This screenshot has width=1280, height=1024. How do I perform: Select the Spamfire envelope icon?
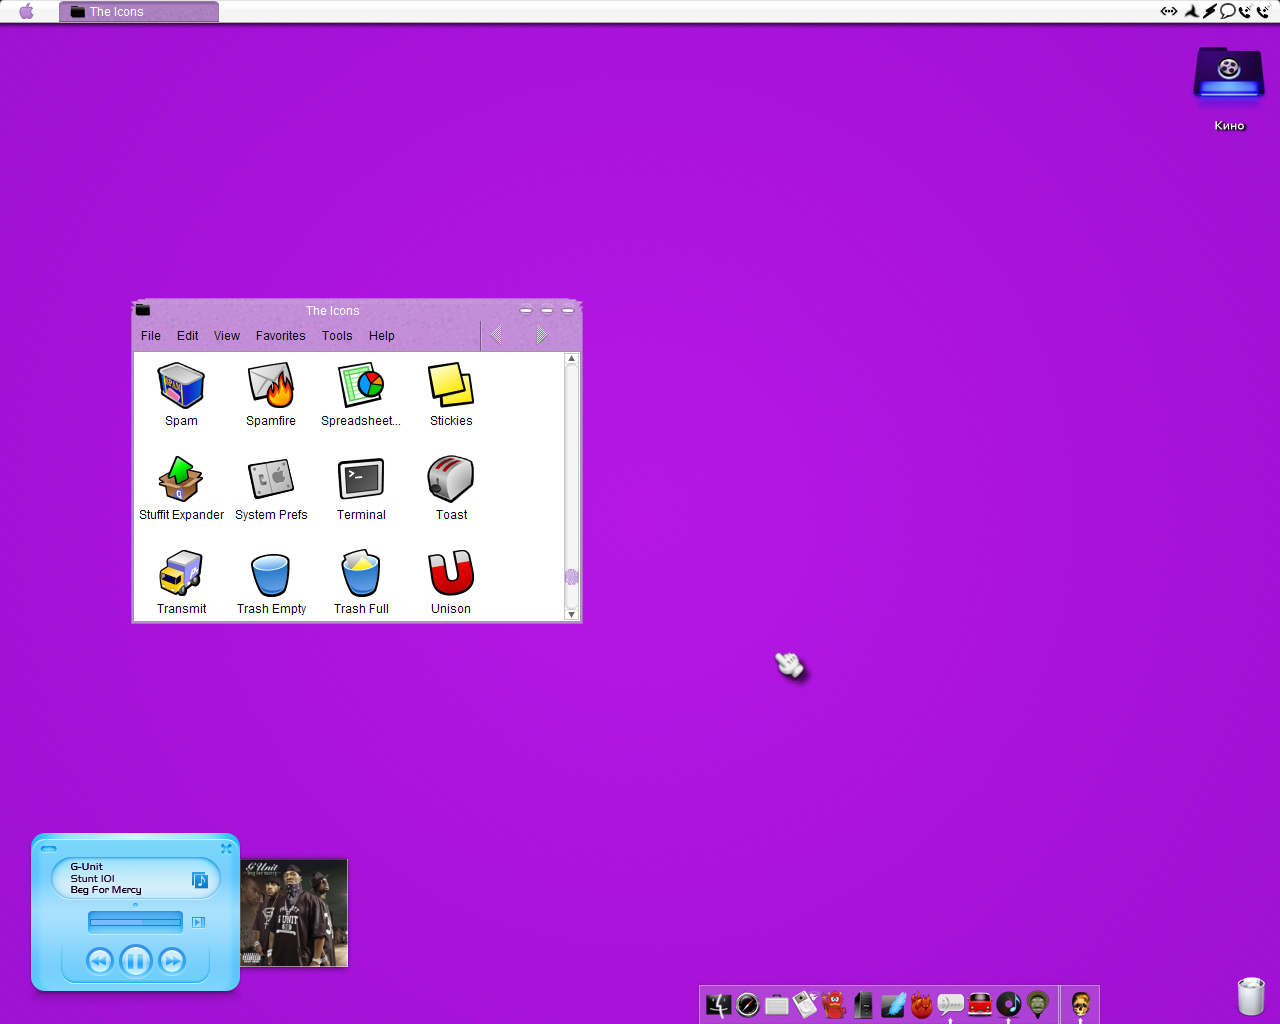click(271, 386)
